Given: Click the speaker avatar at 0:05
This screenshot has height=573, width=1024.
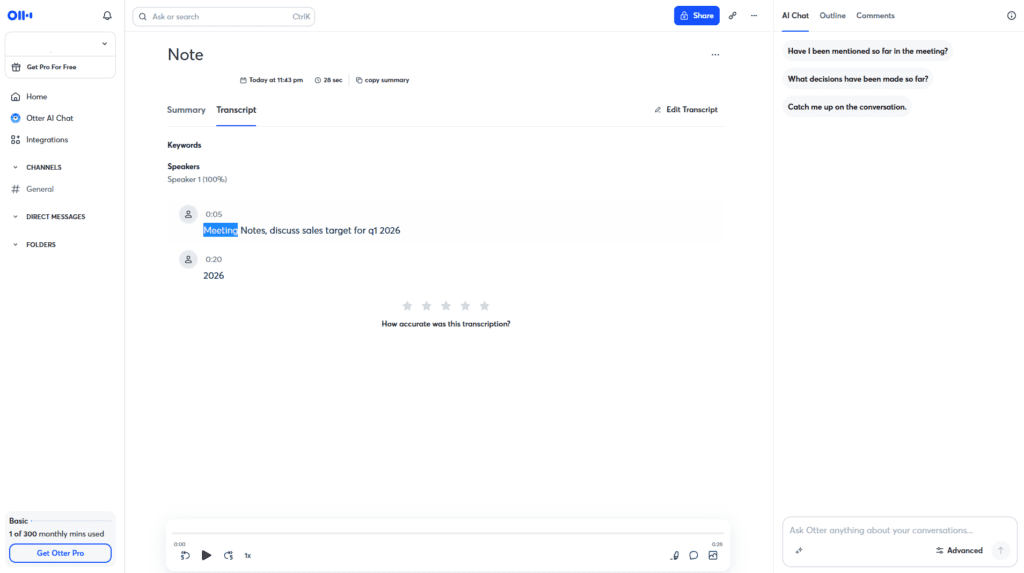Looking at the screenshot, I should (x=188, y=214).
